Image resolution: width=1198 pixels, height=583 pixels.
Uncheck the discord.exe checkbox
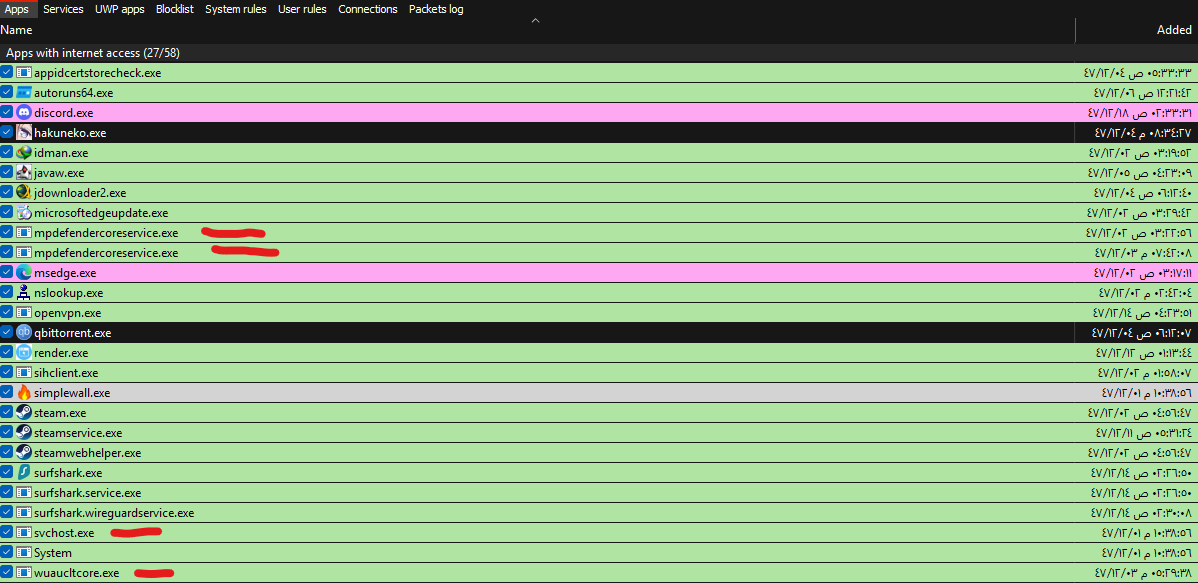7,112
